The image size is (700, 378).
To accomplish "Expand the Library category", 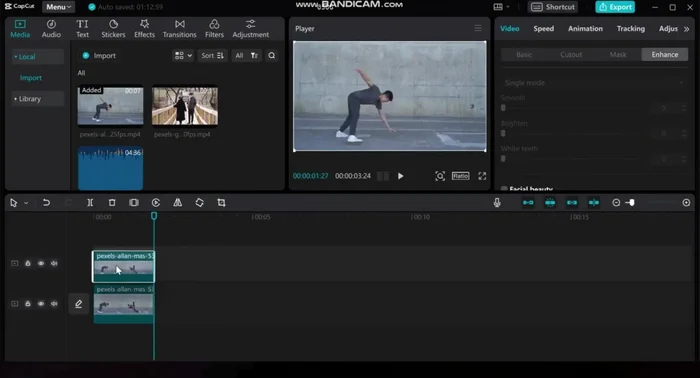I will 38,99.
